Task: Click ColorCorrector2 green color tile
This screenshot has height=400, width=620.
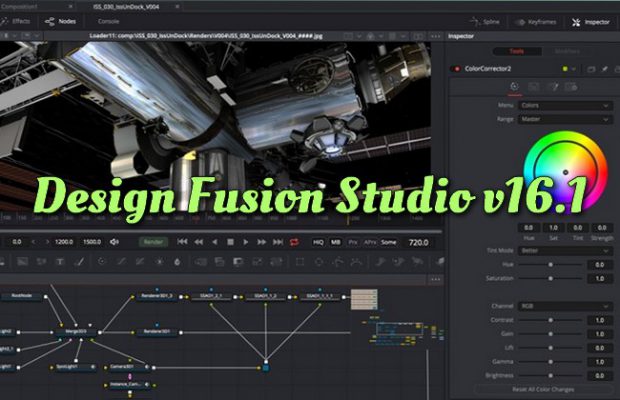Action: [565, 69]
